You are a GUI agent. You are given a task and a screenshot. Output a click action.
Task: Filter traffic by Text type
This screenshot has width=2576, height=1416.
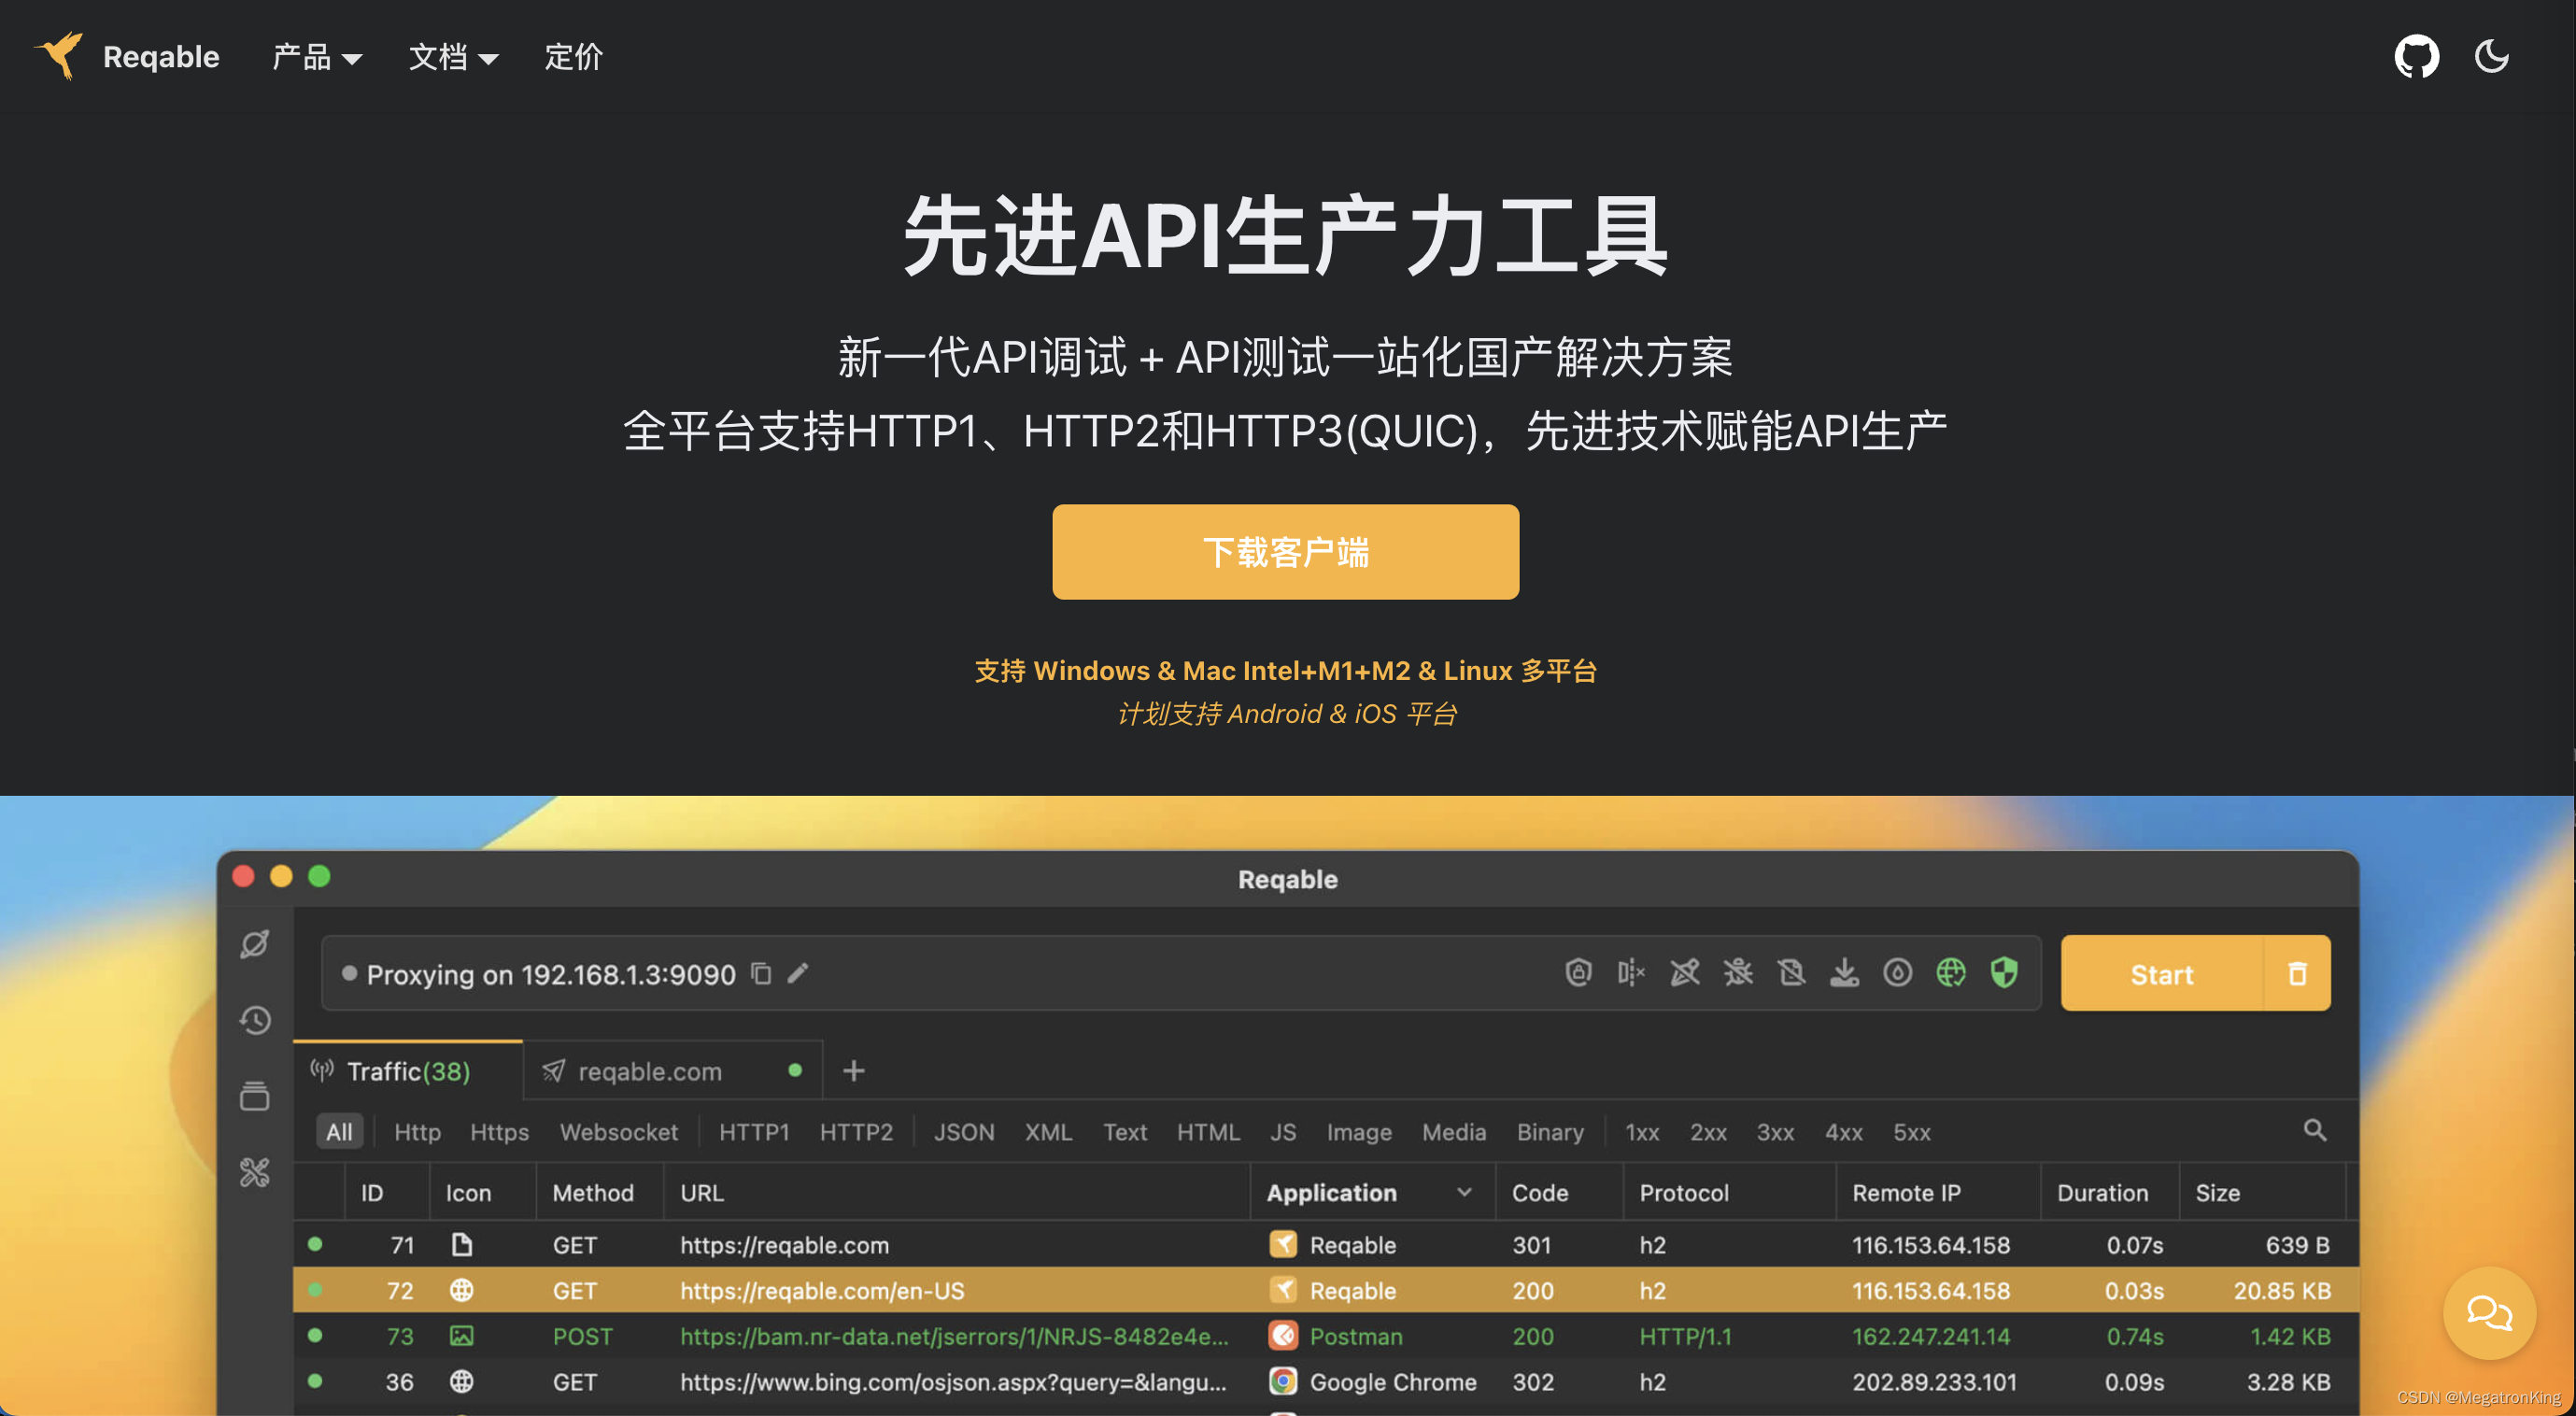1125,1132
